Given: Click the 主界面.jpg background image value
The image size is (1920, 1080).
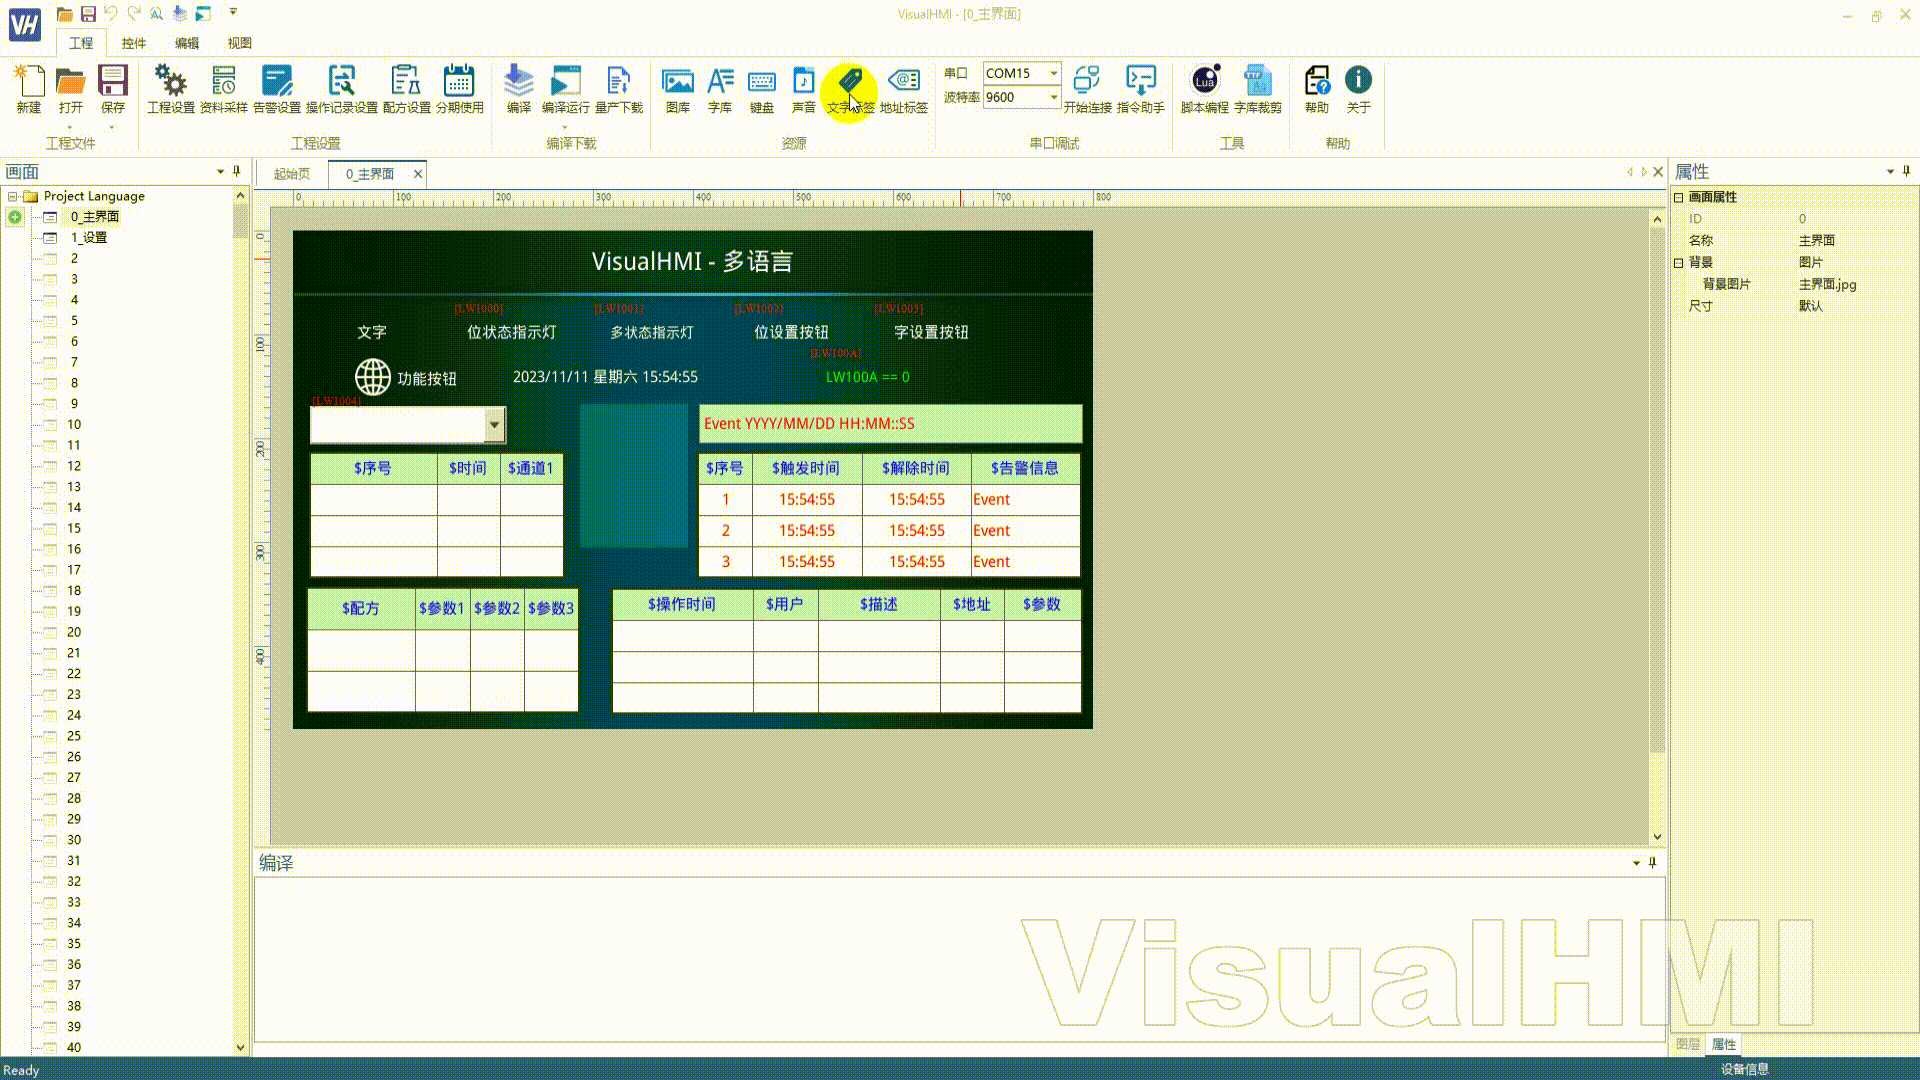Looking at the screenshot, I should (1827, 284).
